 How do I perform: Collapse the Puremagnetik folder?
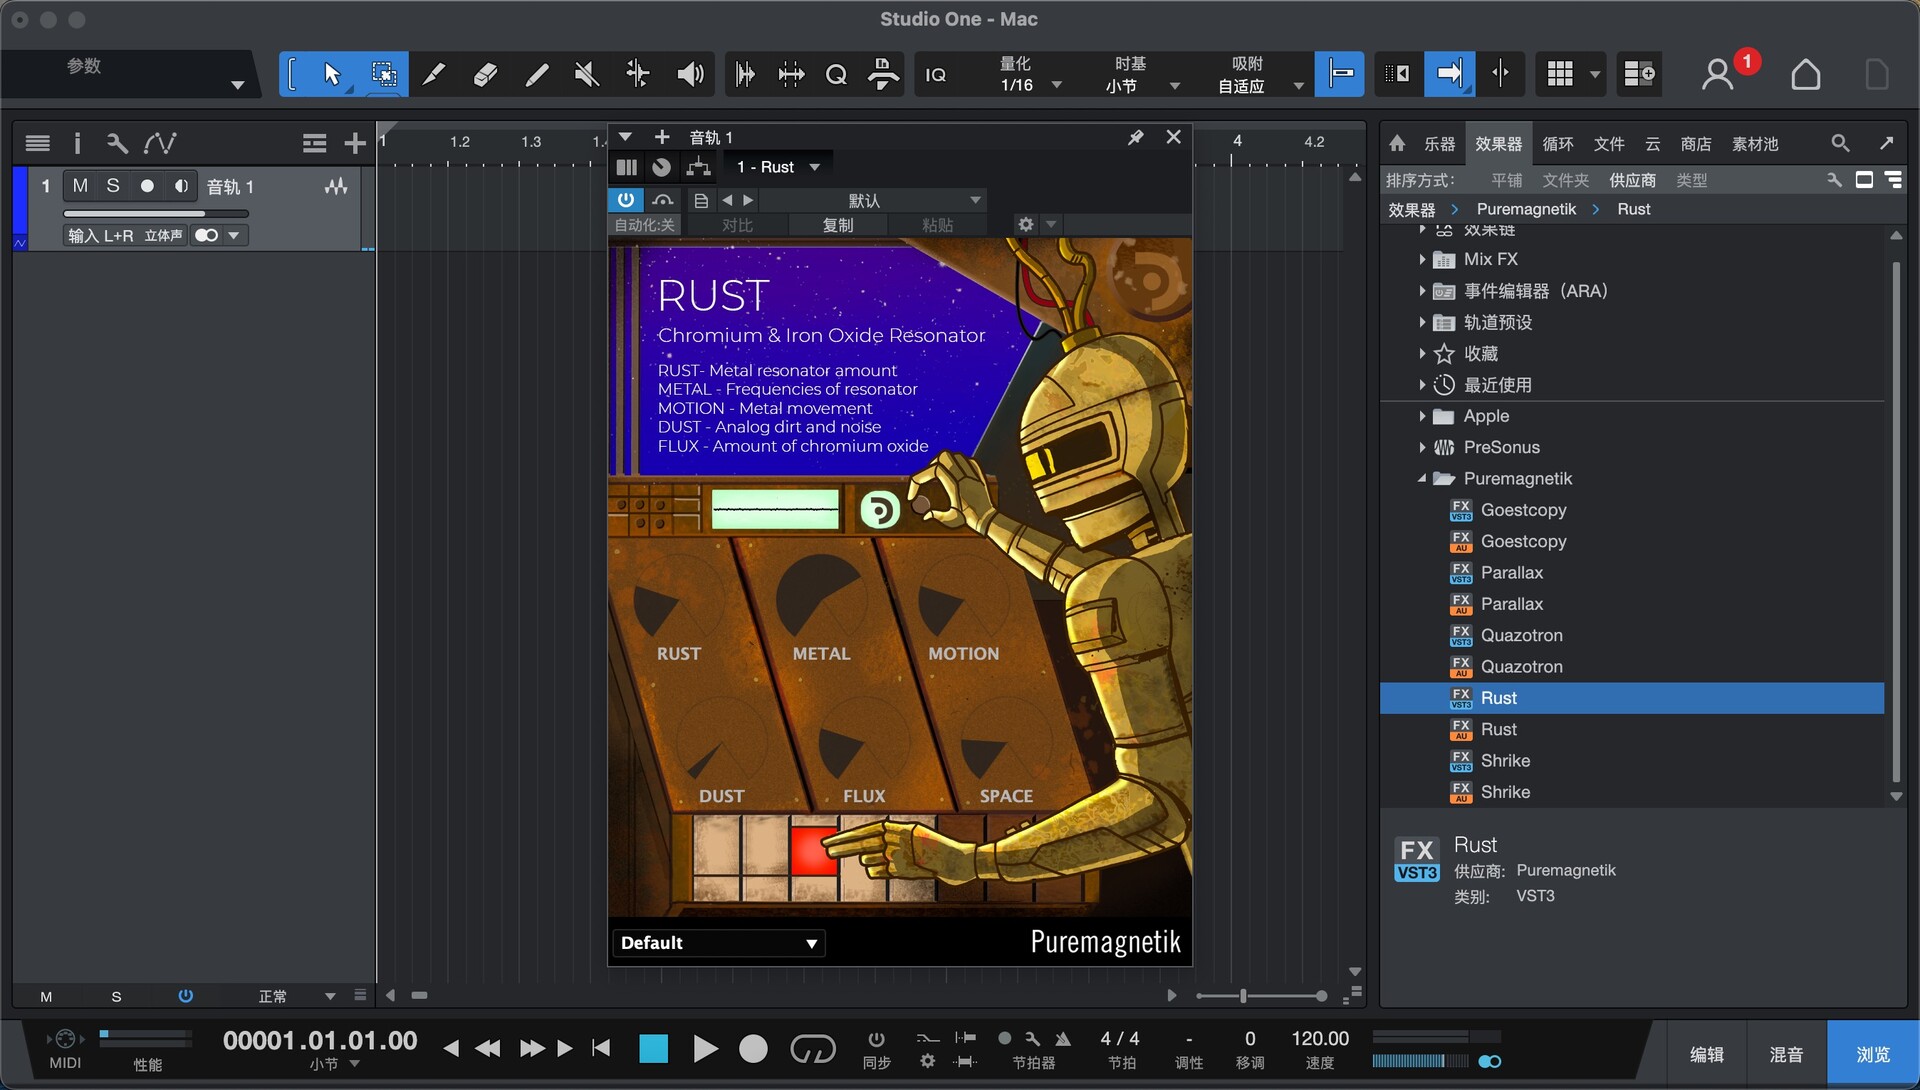(x=1422, y=479)
